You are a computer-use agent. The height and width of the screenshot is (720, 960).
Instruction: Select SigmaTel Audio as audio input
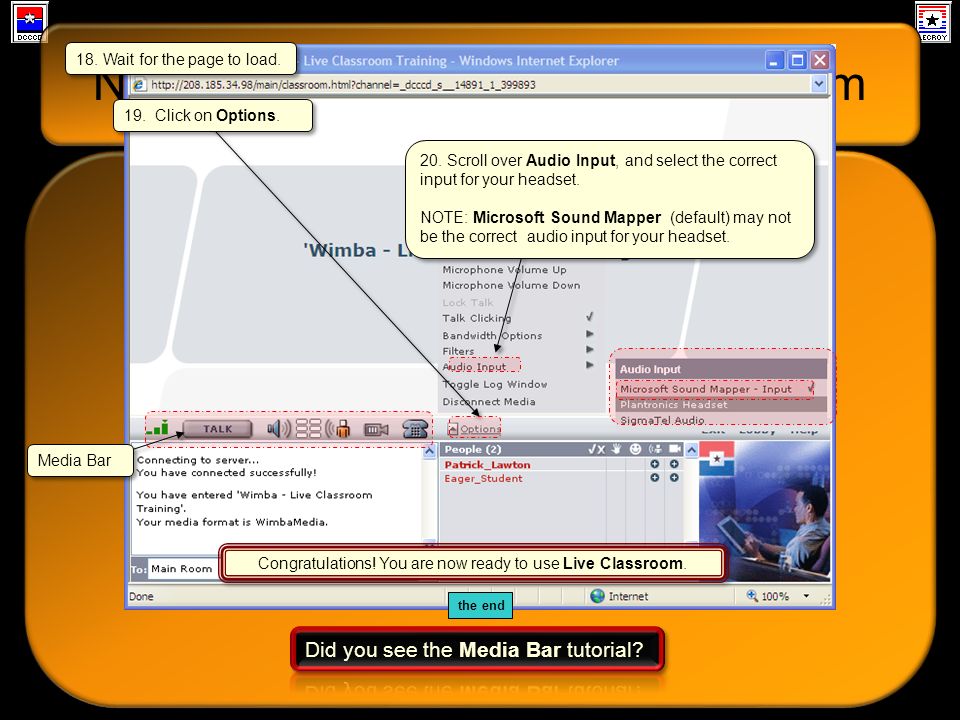pyautogui.click(x=662, y=420)
